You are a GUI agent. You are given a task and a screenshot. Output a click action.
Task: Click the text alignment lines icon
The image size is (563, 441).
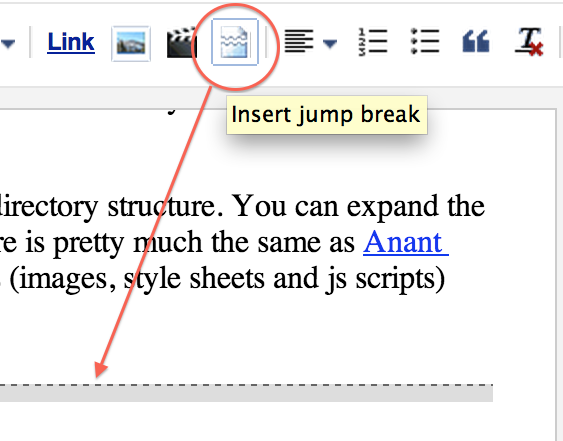[299, 41]
